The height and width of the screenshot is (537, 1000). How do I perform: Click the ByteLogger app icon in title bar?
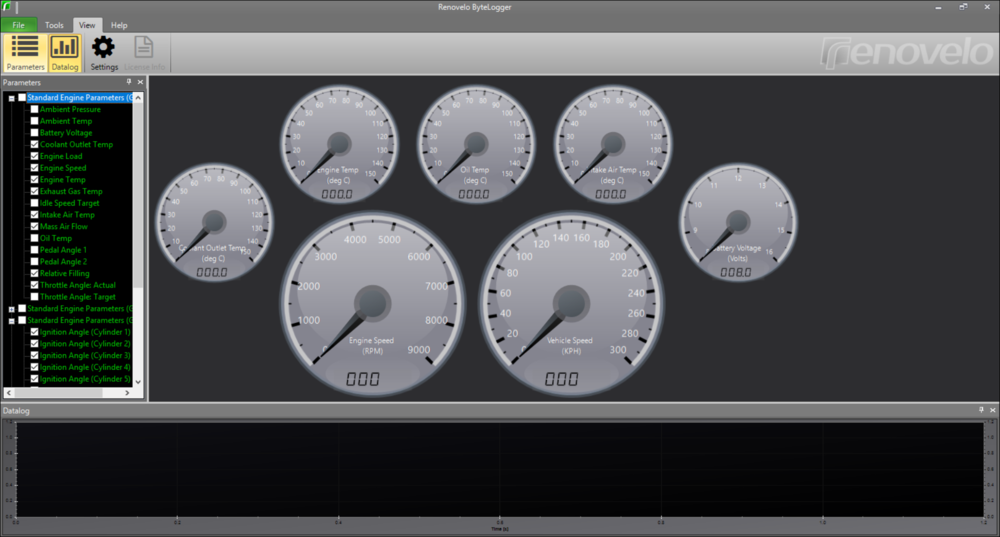(x=6, y=6)
